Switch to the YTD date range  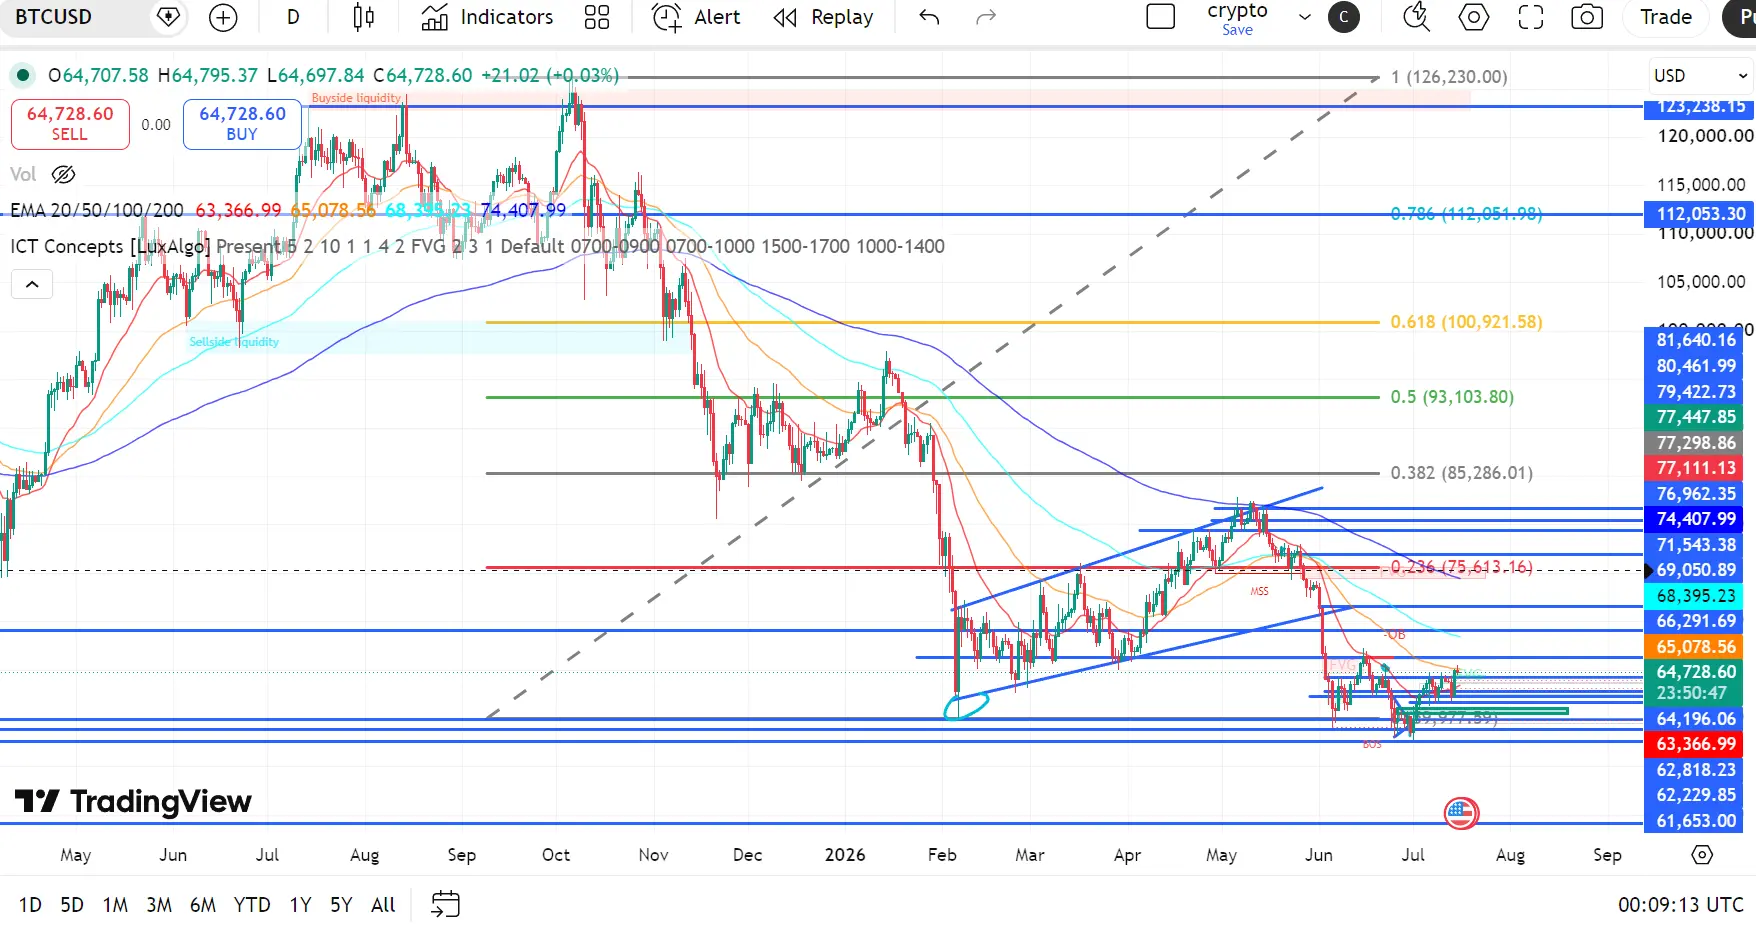(x=252, y=905)
